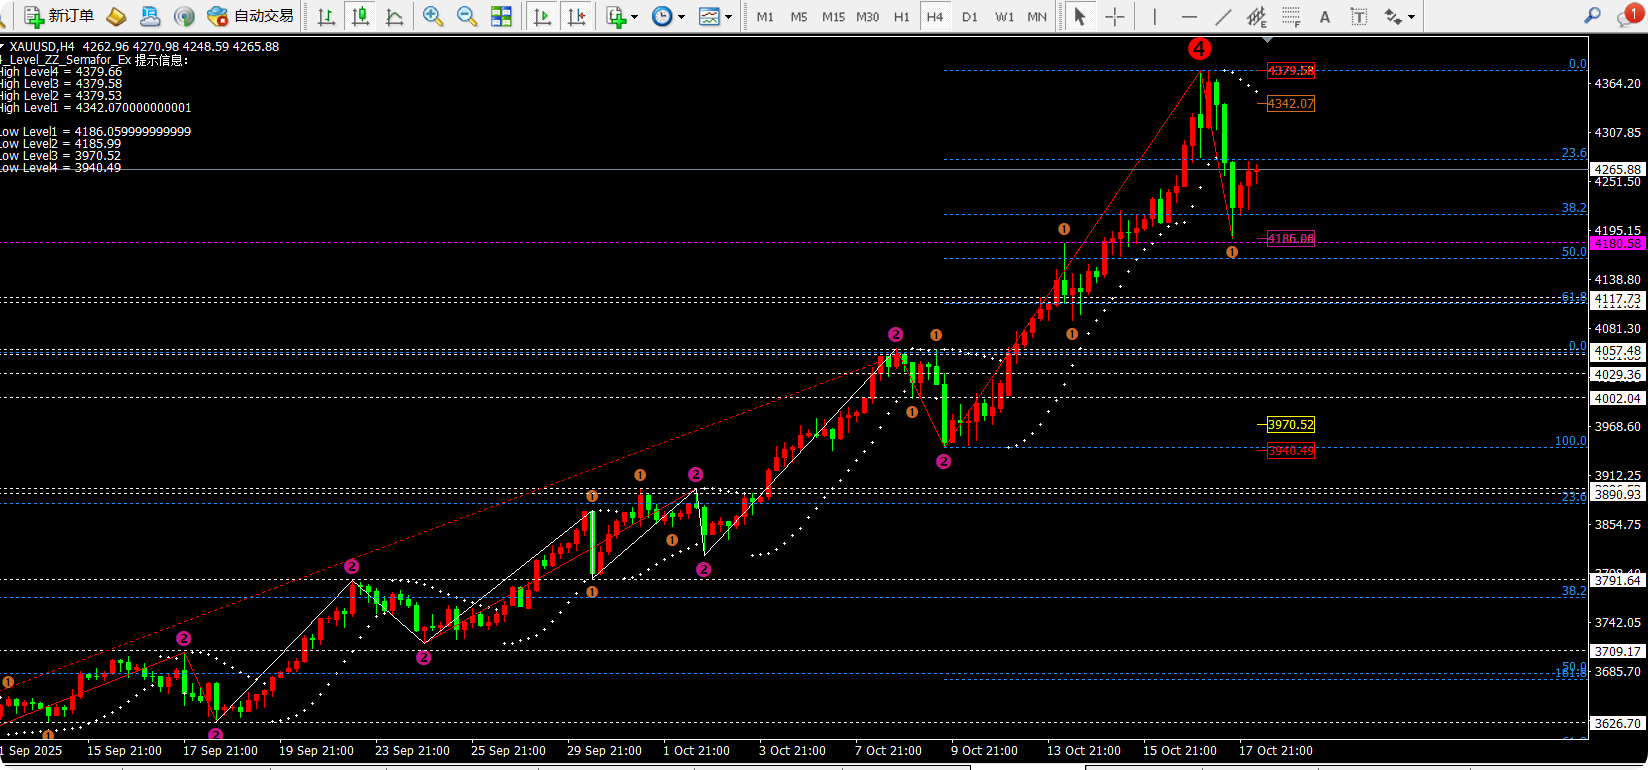1648x770 pixels.
Task: Select the text label tool
Action: (x=1359, y=16)
